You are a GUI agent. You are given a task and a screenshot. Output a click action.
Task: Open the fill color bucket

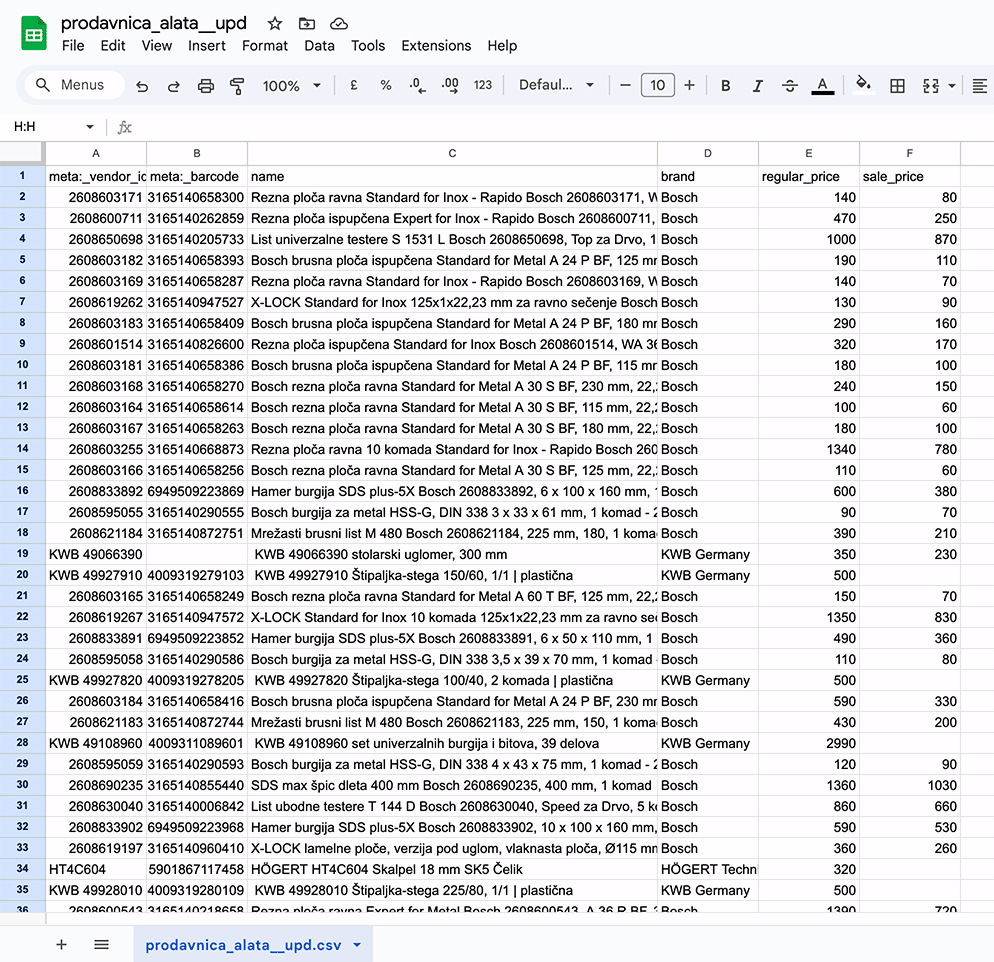863,86
